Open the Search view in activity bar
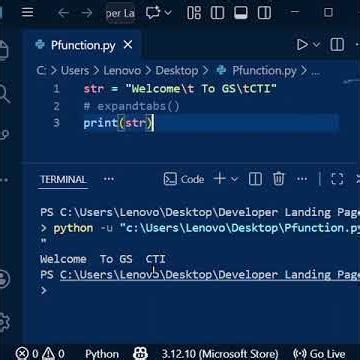 click(x=5, y=93)
